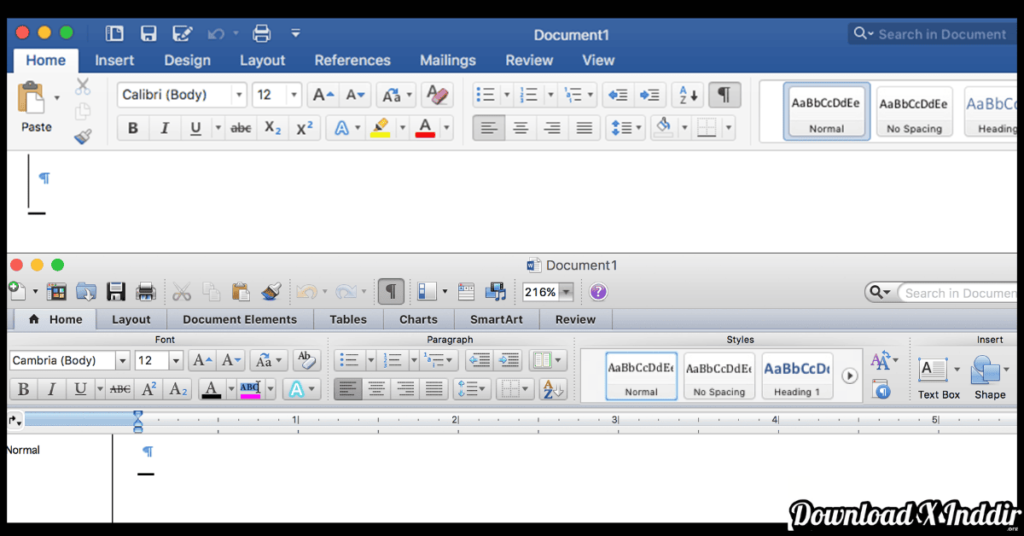Click Text Effects outlined A in top ribbon
This screenshot has height=536, width=1024.
pos(341,128)
